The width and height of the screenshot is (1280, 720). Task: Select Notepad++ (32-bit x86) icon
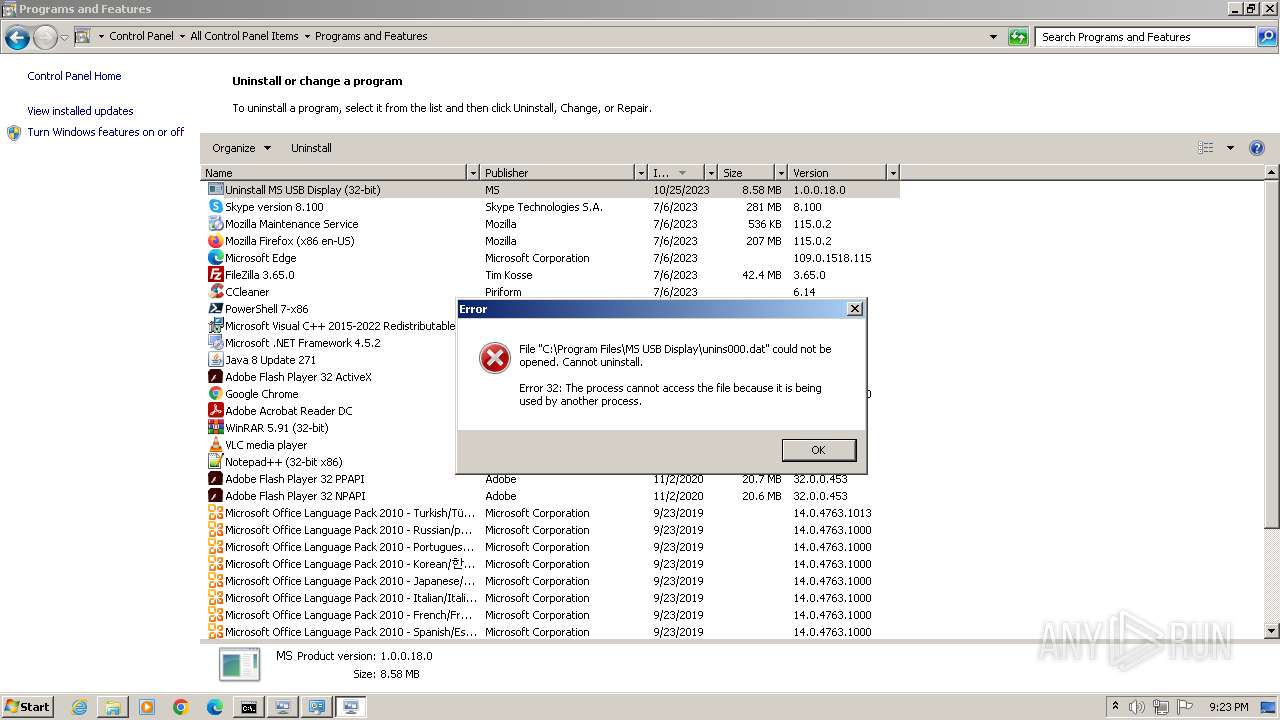(x=215, y=462)
